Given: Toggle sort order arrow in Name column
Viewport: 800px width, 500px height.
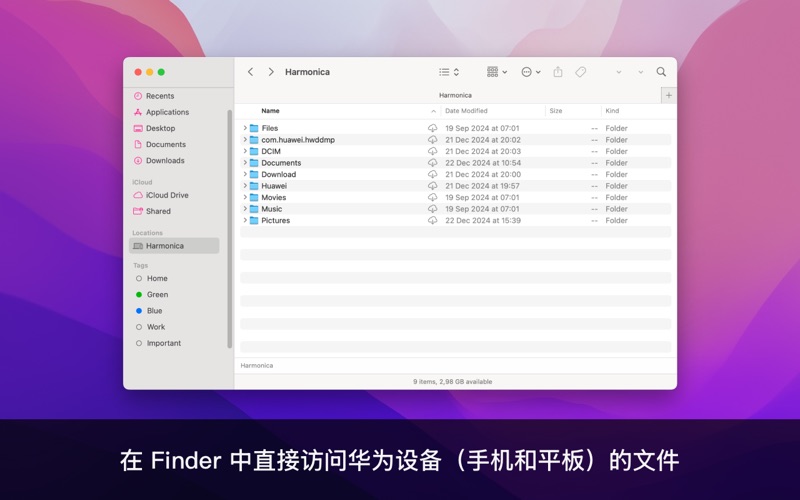Looking at the screenshot, I should [x=433, y=111].
